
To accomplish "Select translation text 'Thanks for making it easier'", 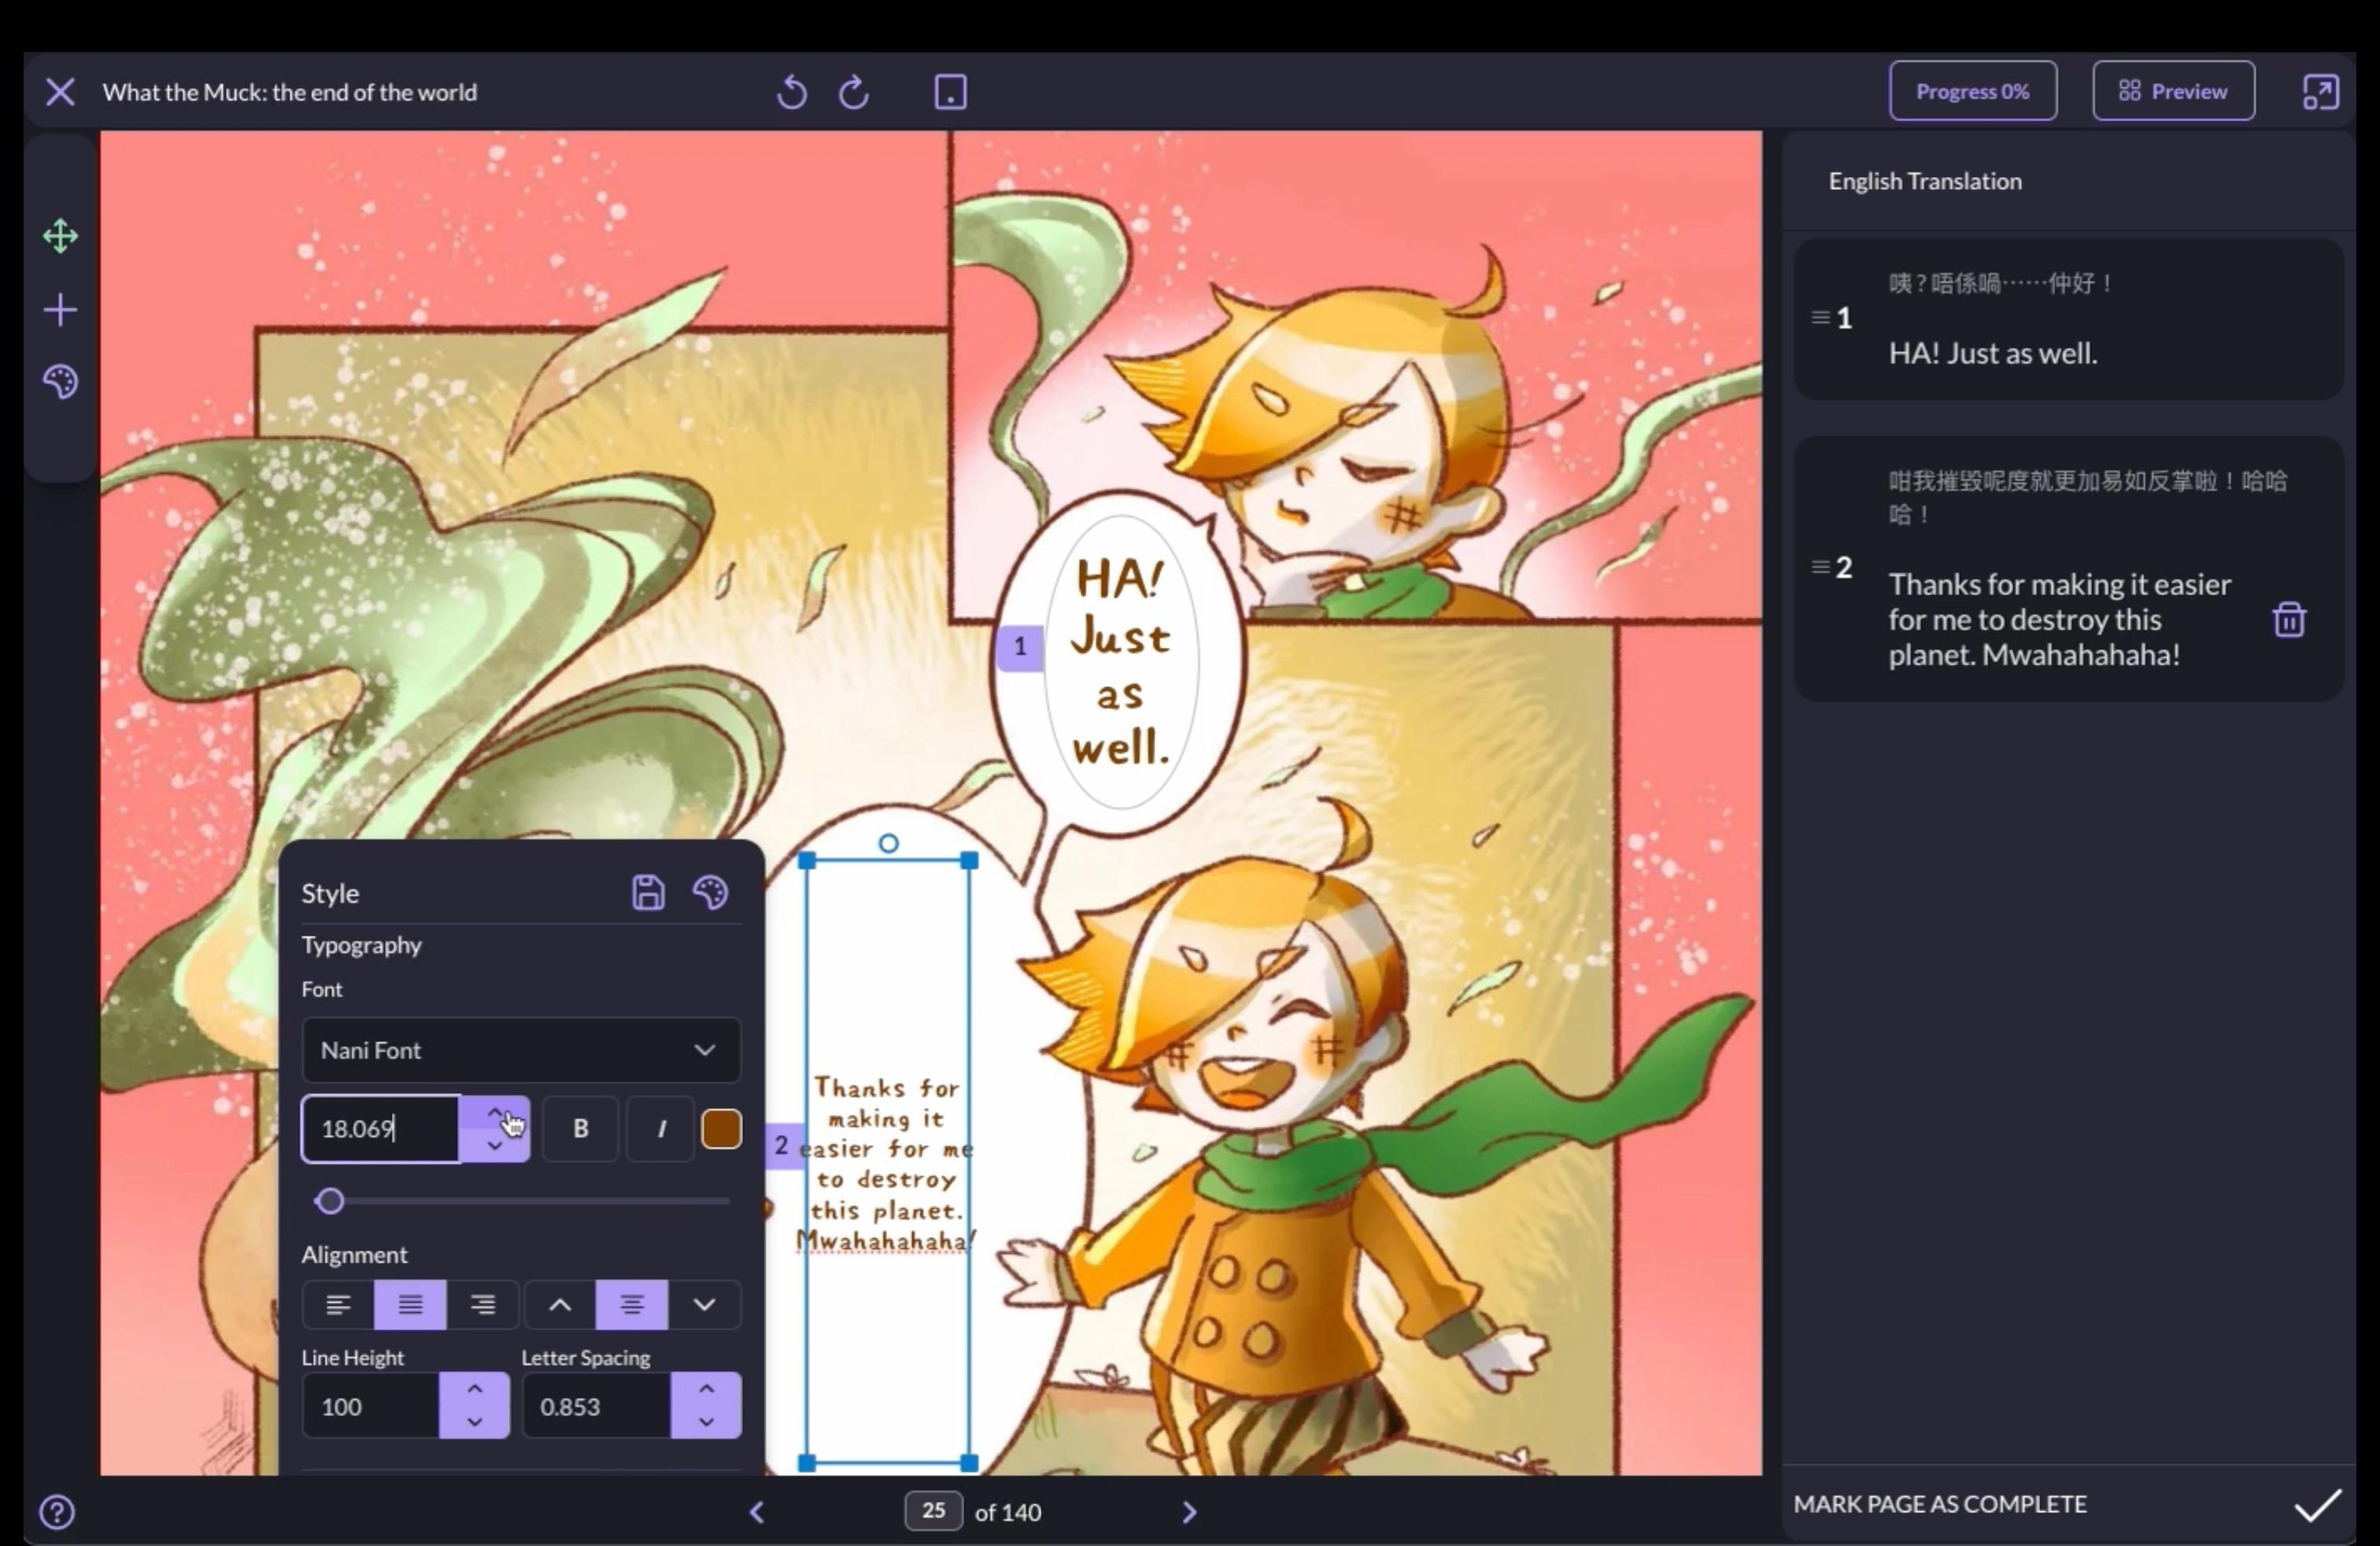I will click(2059, 584).
